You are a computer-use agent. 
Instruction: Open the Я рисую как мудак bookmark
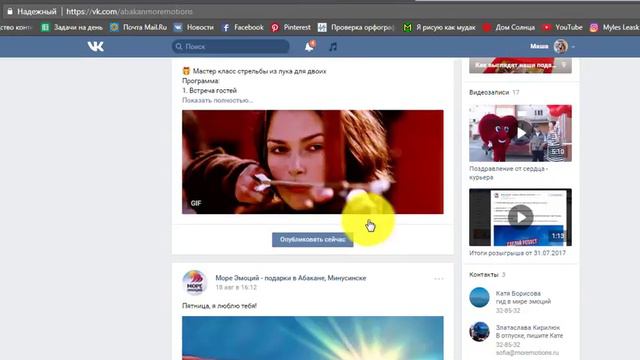[x=439, y=27]
